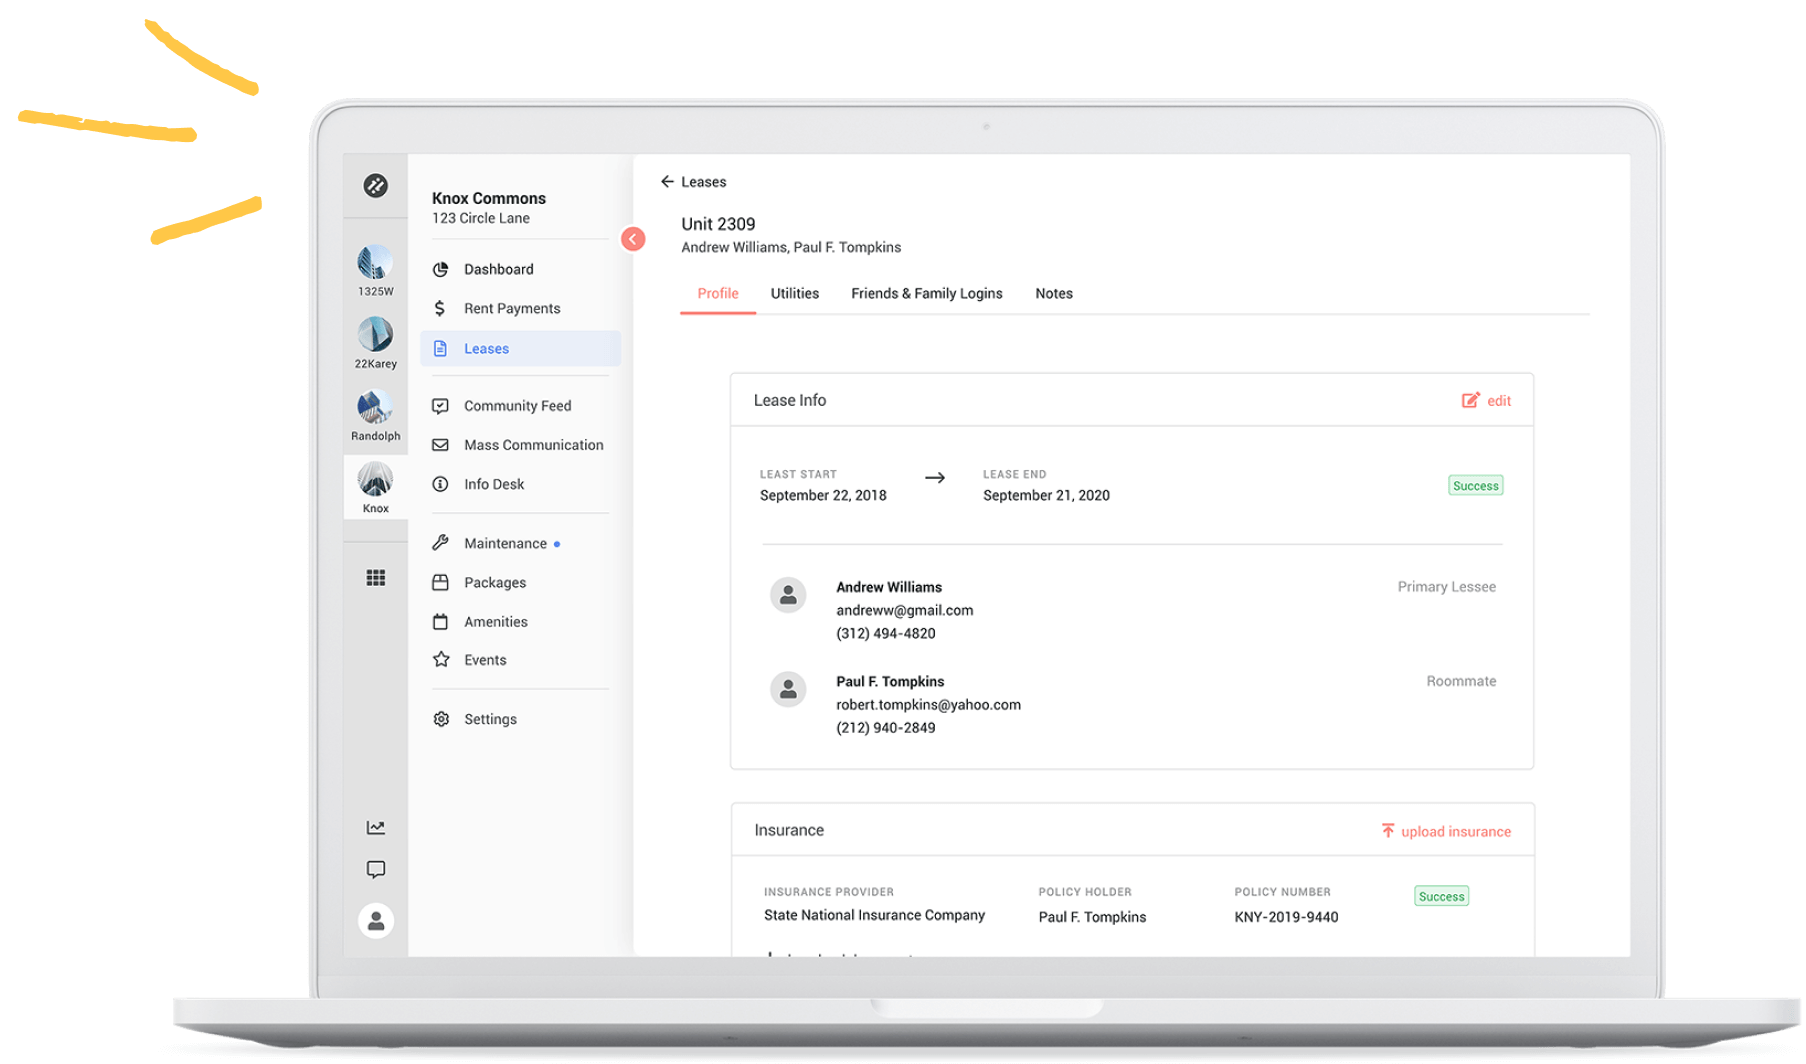Select the Rent Payments dollar icon

(441, 308)
